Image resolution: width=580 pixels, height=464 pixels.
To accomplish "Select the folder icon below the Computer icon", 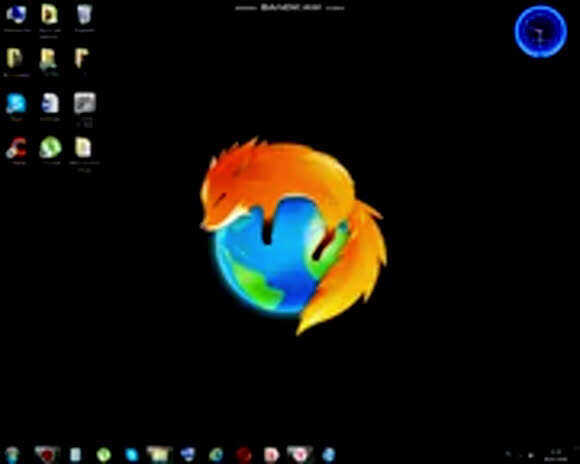I will (x=15, y=58).
